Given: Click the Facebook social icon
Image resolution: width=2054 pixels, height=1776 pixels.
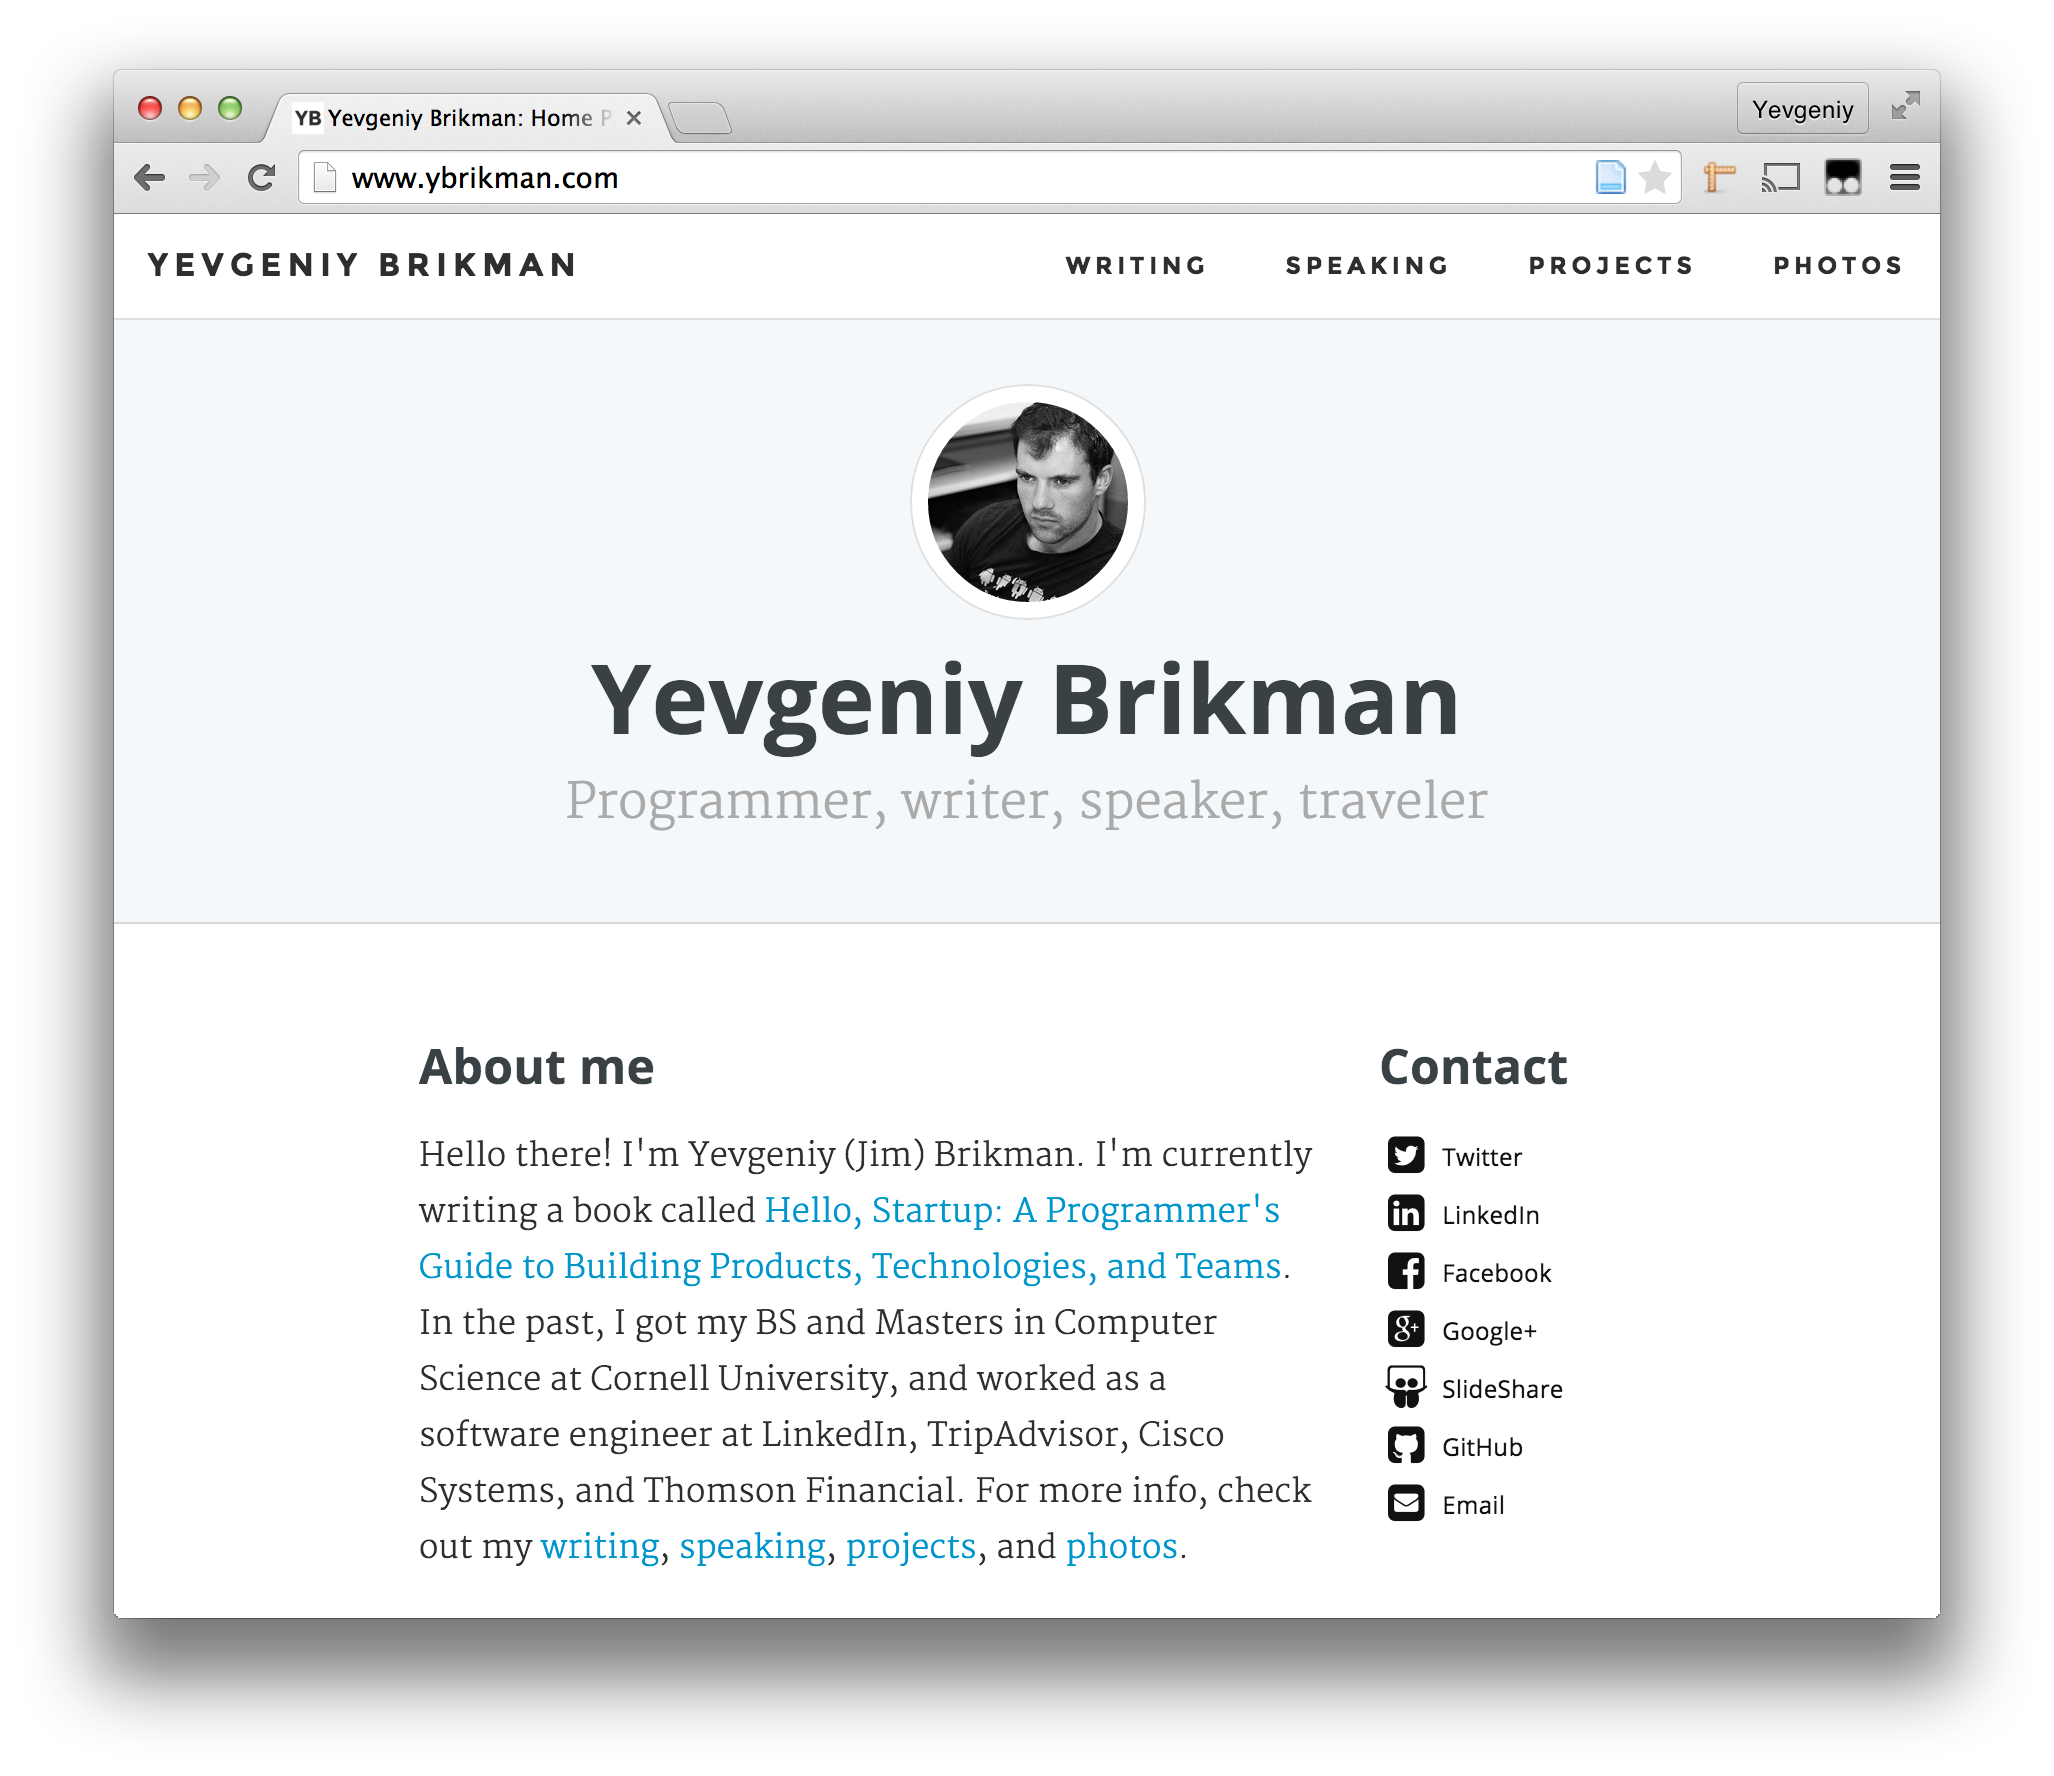Looking at the screenshot, I should pos(1406,1271).
